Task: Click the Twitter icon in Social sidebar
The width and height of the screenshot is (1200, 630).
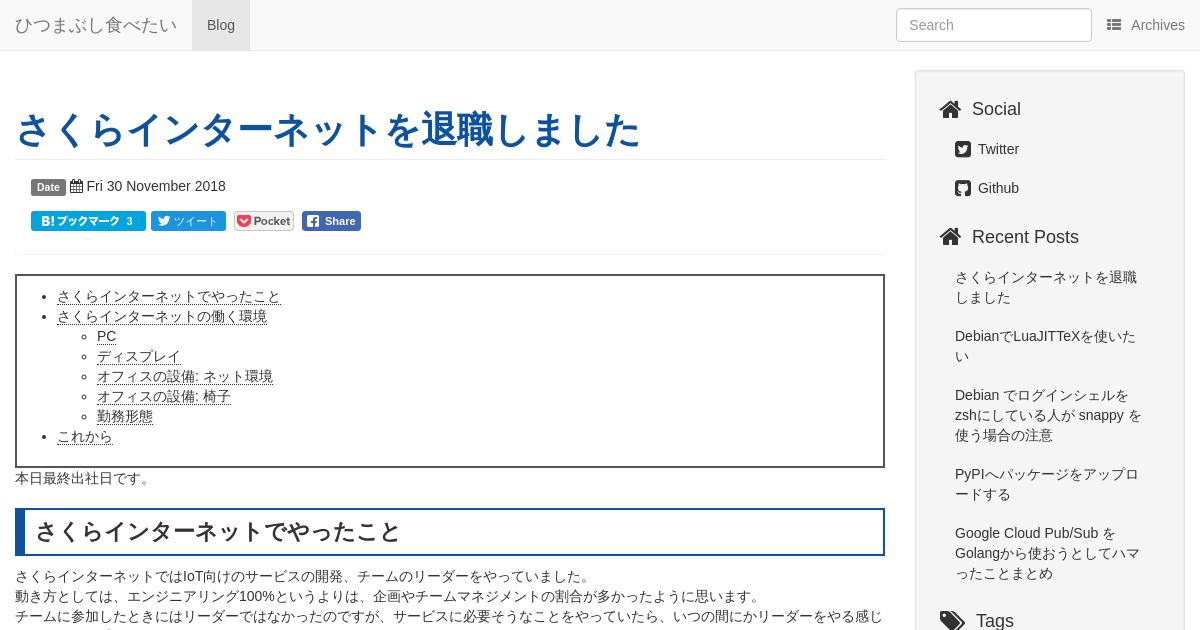Action: 963,149
